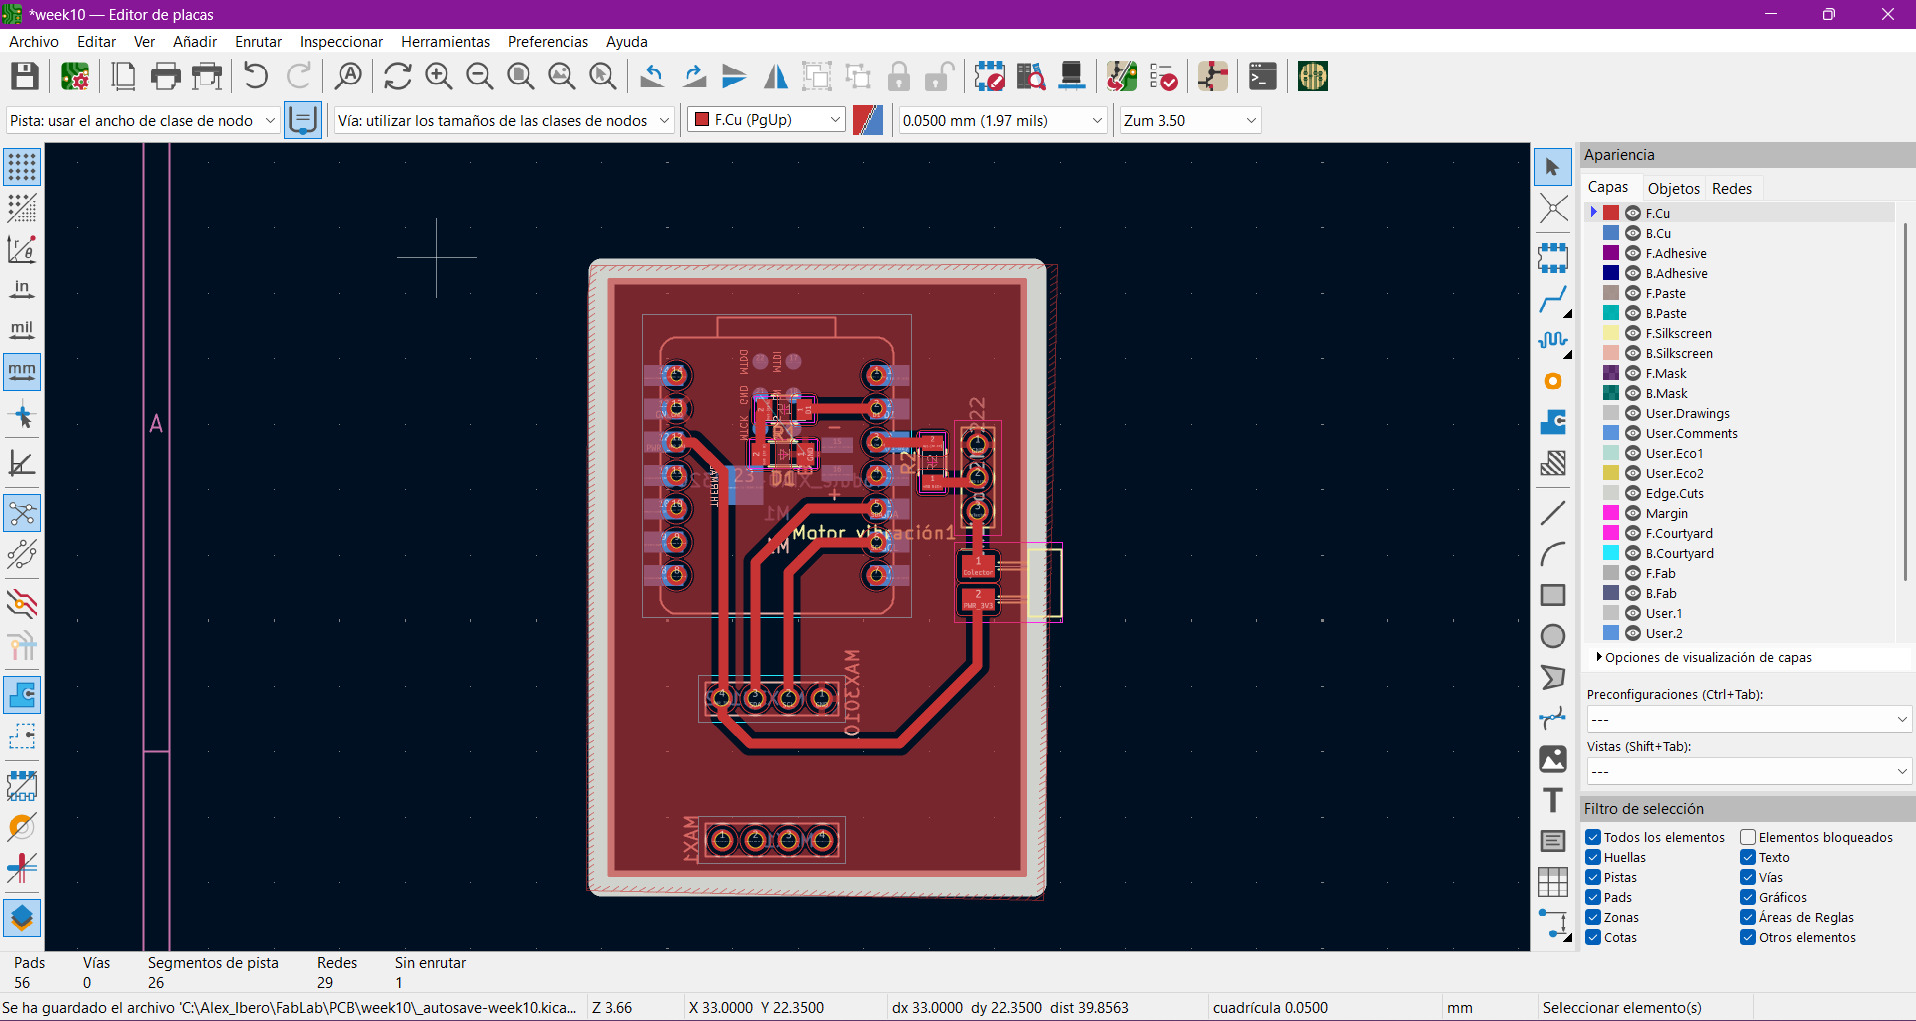Select the add footprint tool

[1552, 258]
